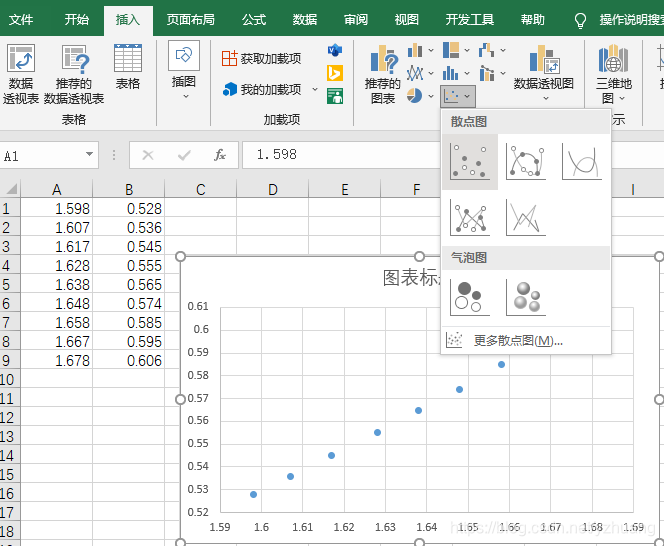Image resolution: width=664 pixels, height=546 pixels.
Task: Switch to the Formulas (公式) tab
Action: click(x=254, y=19)
